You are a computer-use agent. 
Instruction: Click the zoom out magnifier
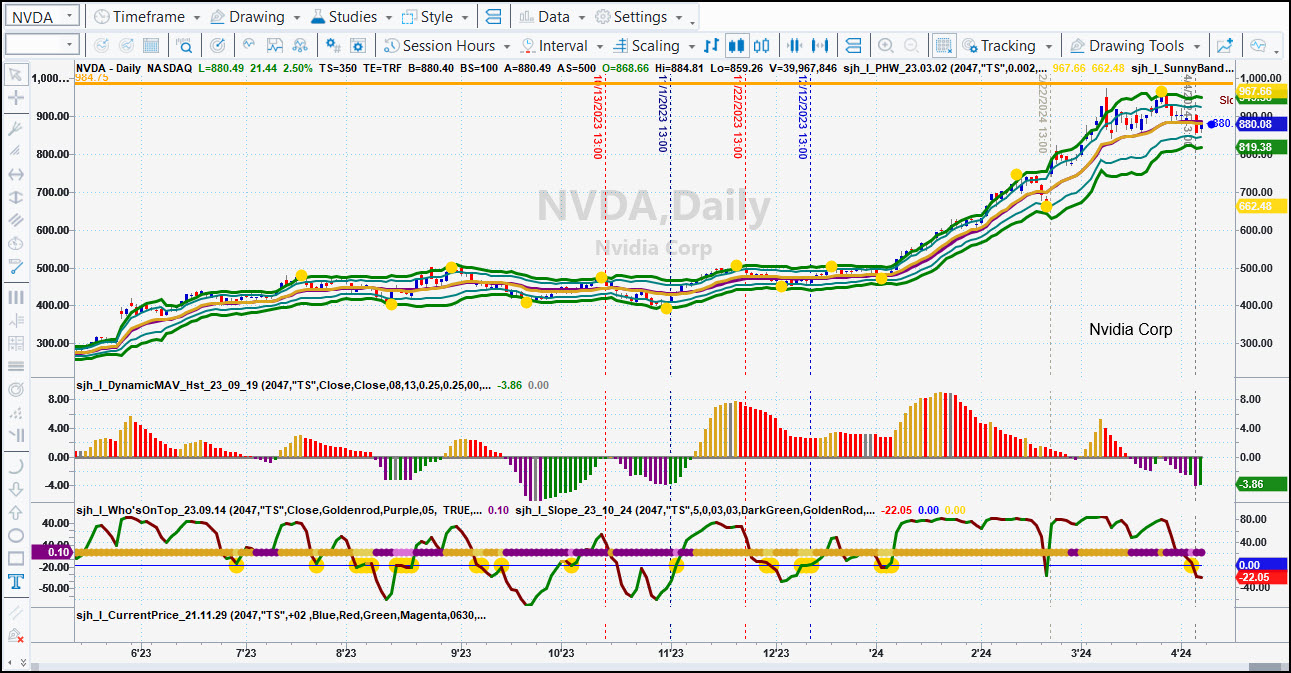tap(912, 46)
